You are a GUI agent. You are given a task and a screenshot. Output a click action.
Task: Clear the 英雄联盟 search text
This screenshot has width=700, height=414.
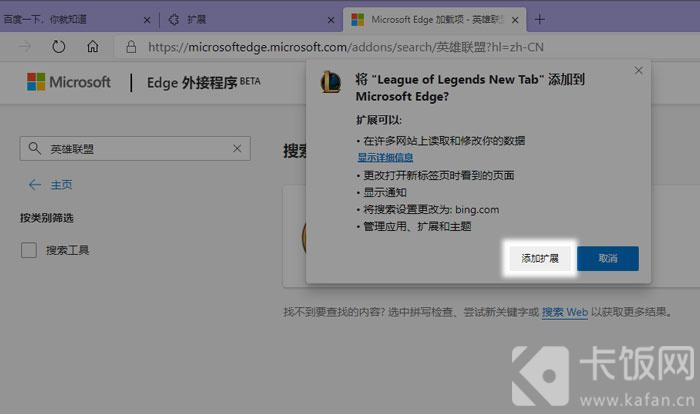237,148
